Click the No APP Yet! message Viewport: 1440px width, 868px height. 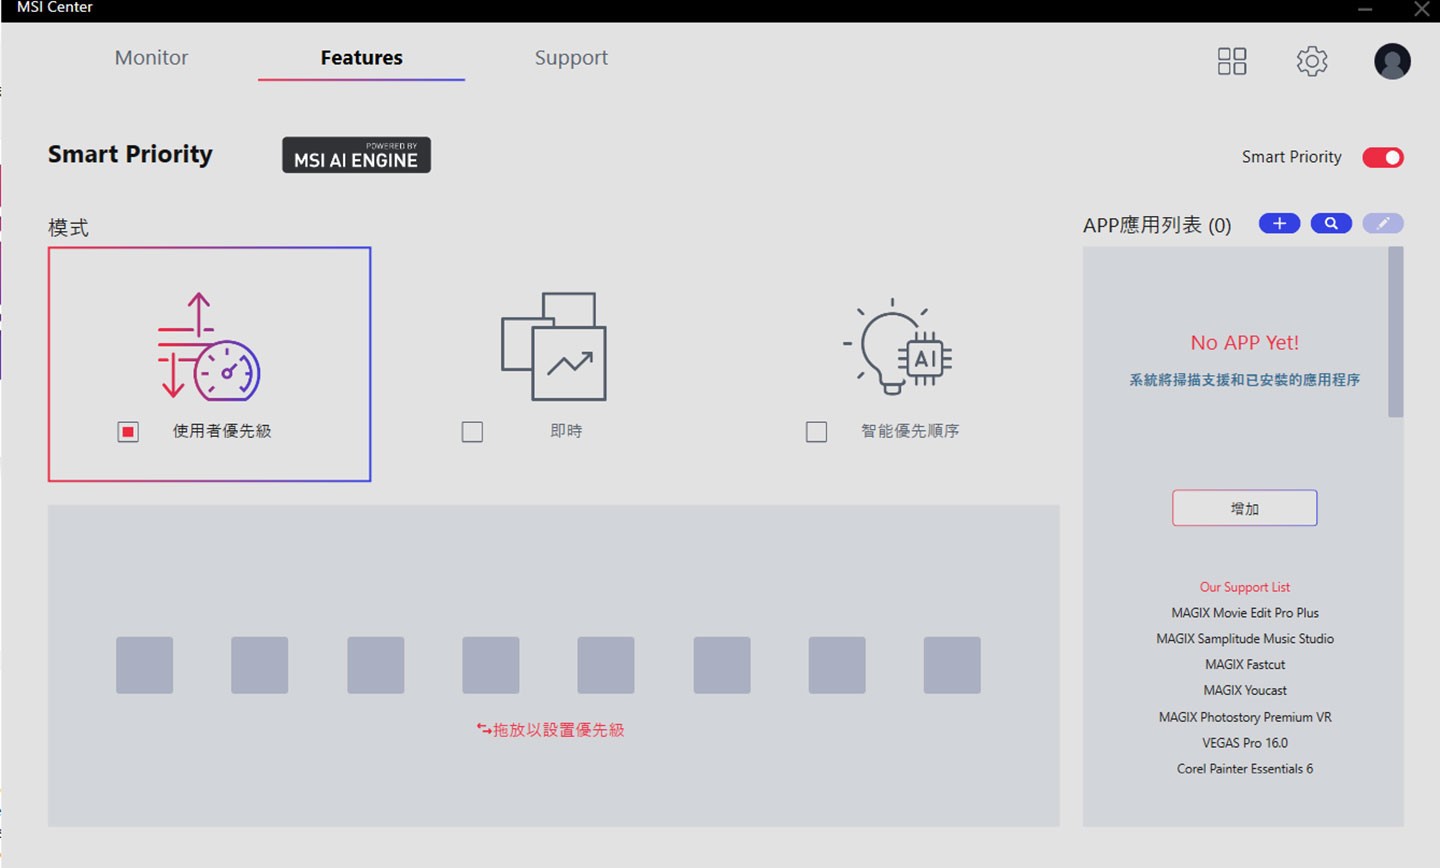point(1245,343)
